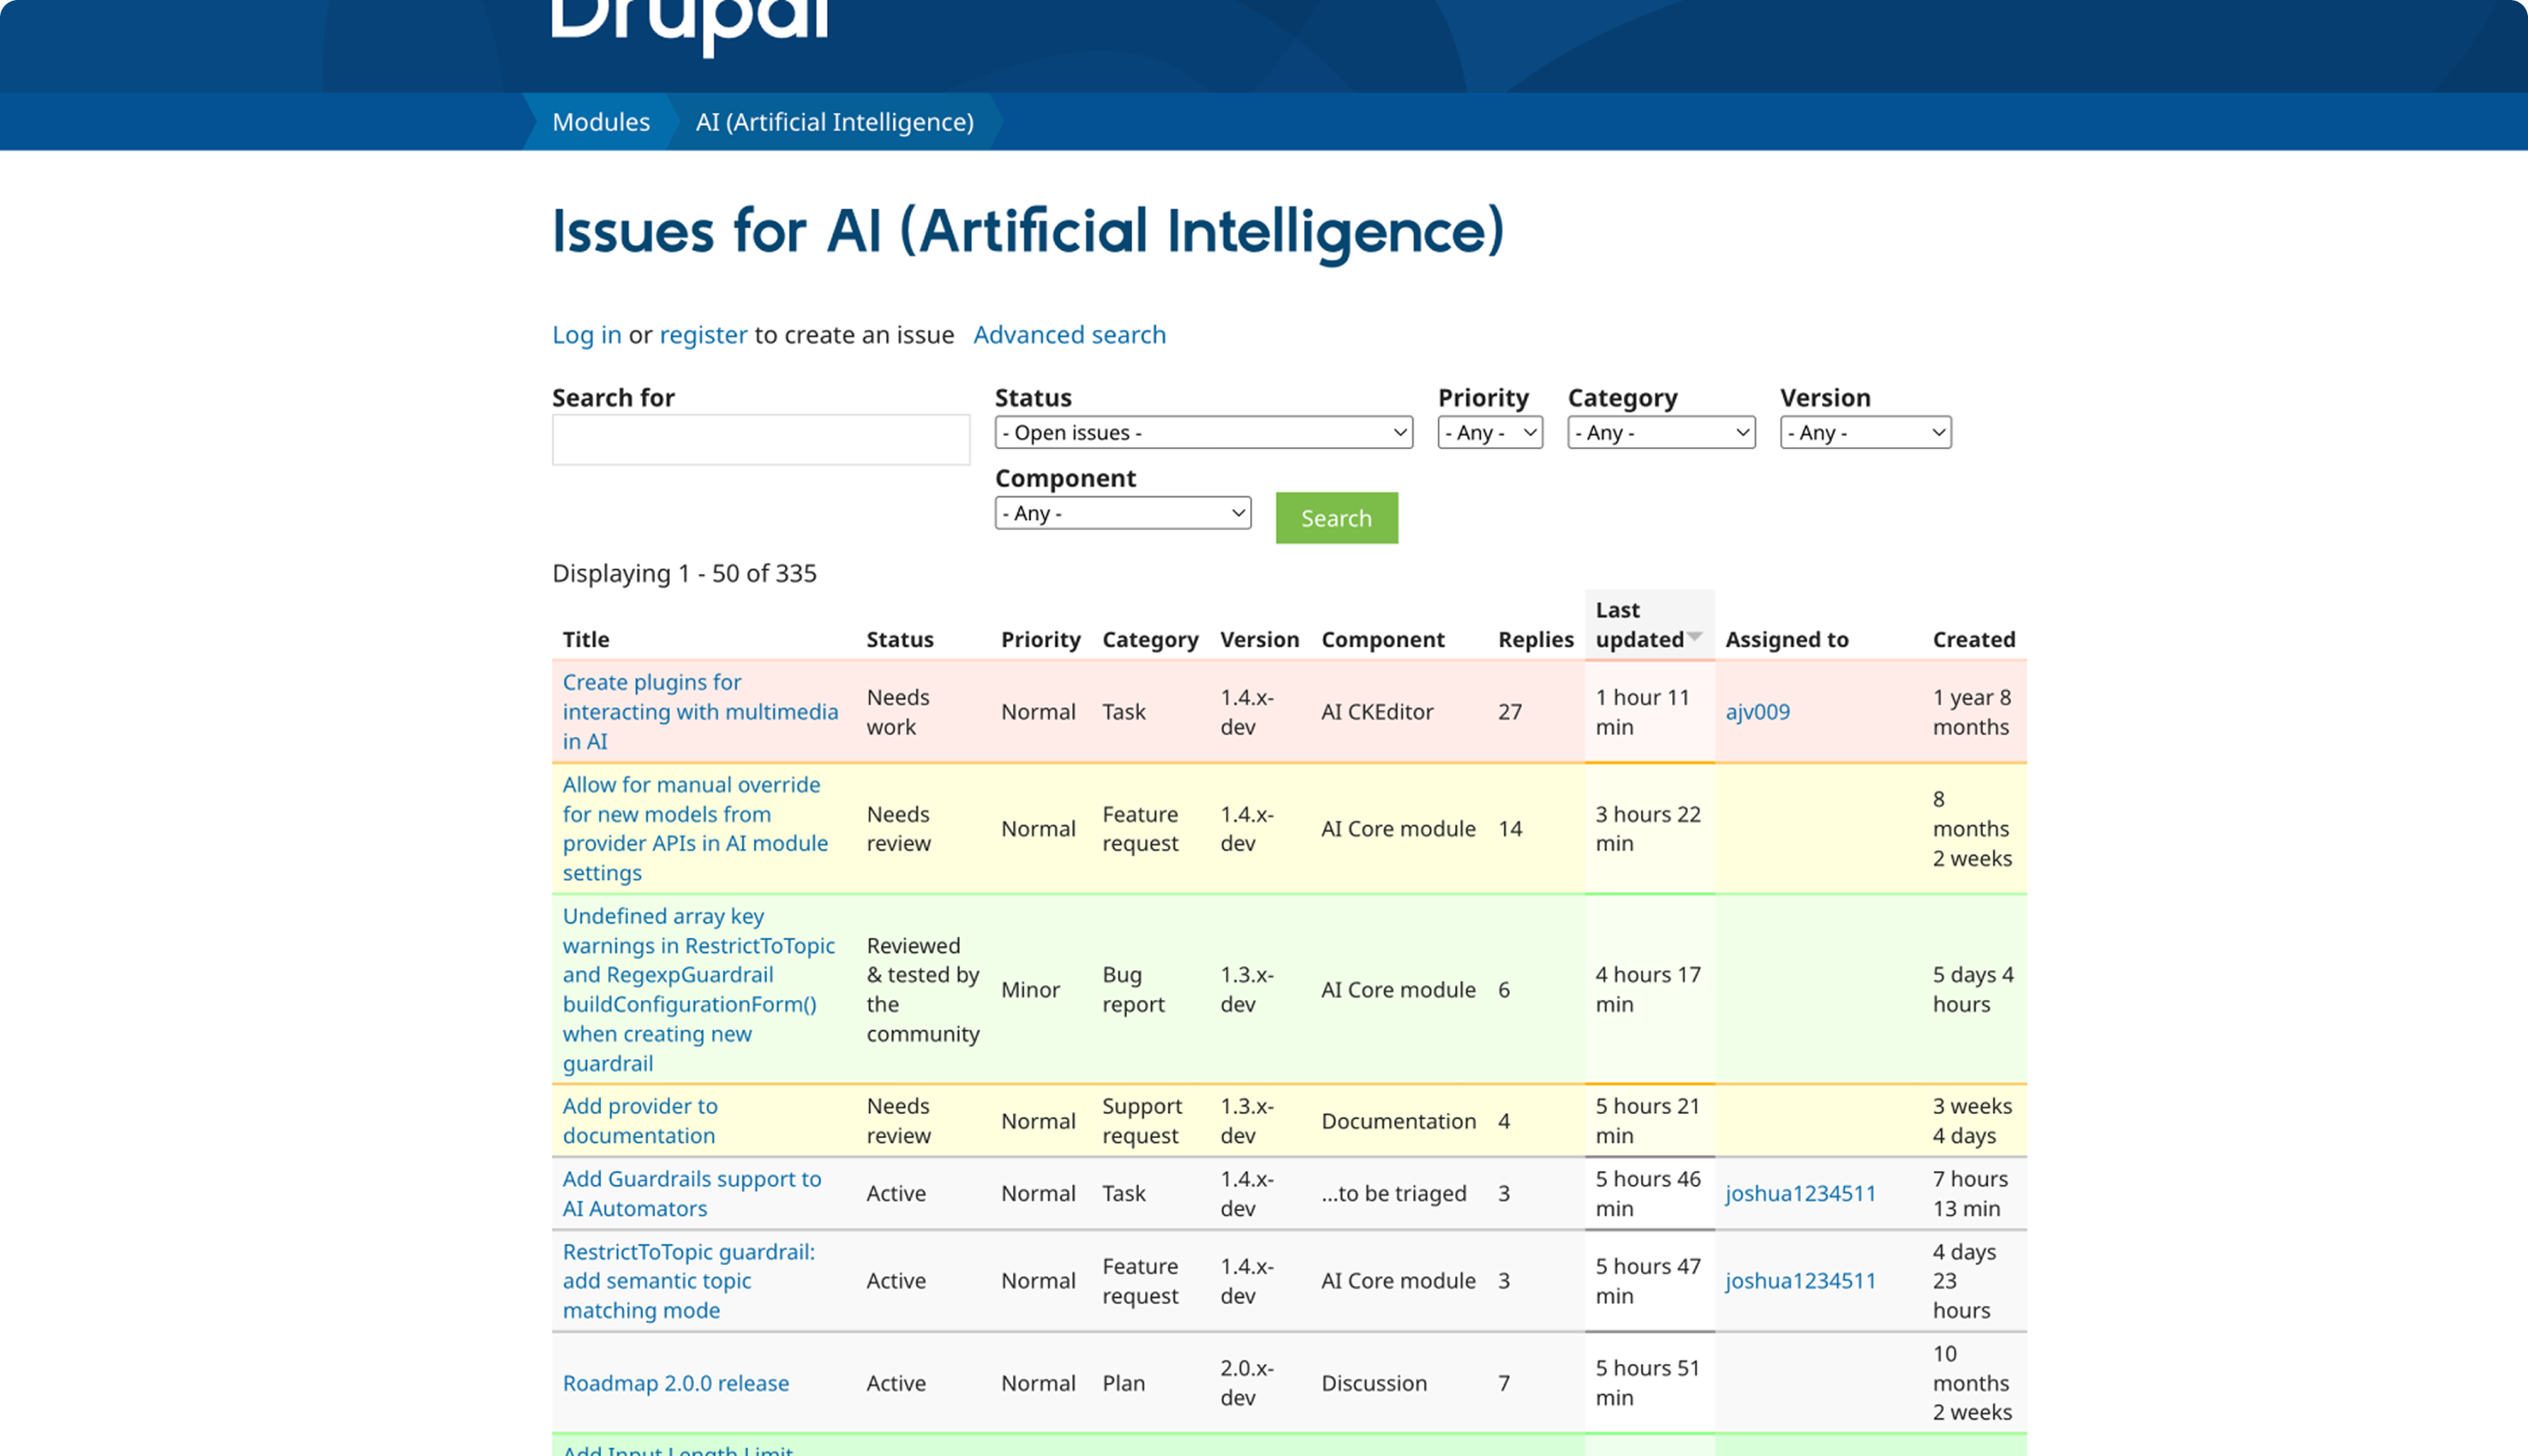Click the 'Bug report' category cell
Image resolution: width=2528 pixels, height=1456 pixels.
click(x=1133, y=989)
